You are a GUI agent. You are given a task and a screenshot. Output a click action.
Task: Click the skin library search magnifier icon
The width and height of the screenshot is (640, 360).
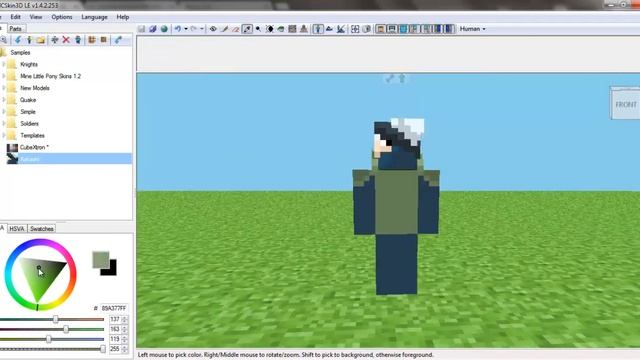tap(4, 40)
